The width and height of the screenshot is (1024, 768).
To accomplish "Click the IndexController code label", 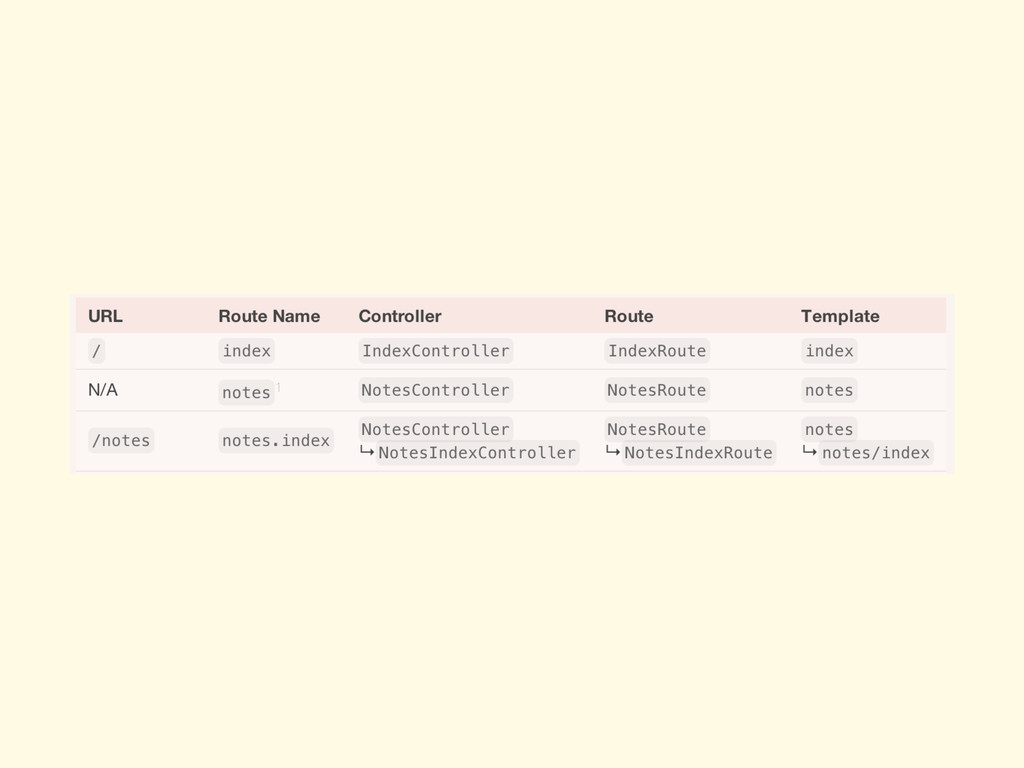I will pyautogui.click(x=435, y=351).
